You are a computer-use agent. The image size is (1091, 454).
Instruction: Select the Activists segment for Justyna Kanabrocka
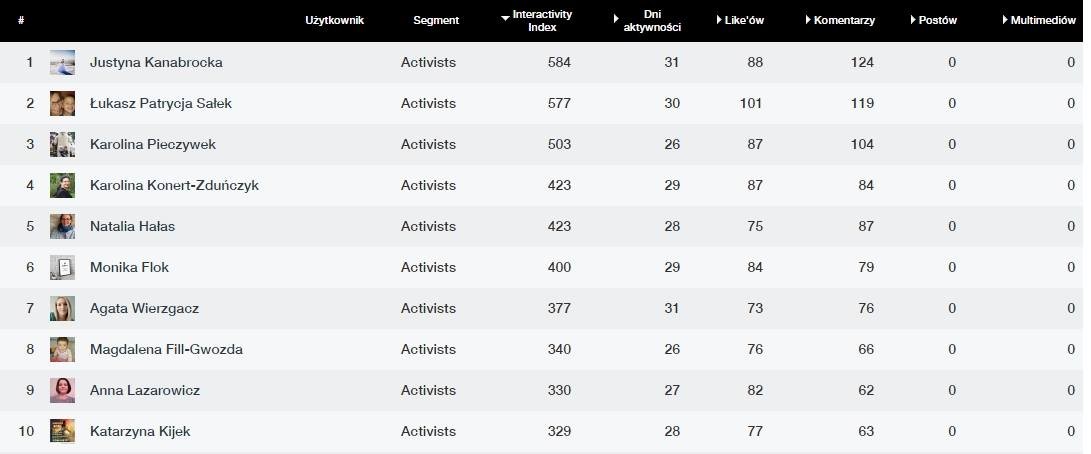tap(428, 62)
